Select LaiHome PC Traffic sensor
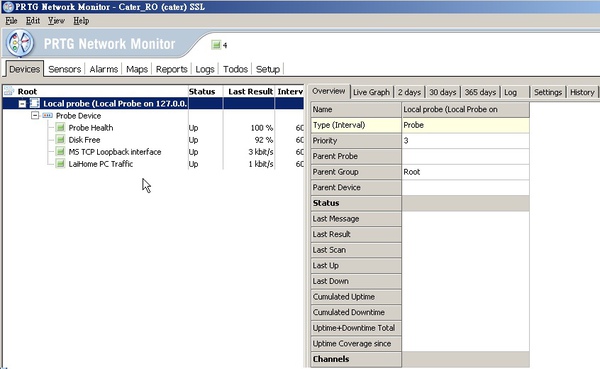Screen dimensions: 600x369 coord(101,164)
